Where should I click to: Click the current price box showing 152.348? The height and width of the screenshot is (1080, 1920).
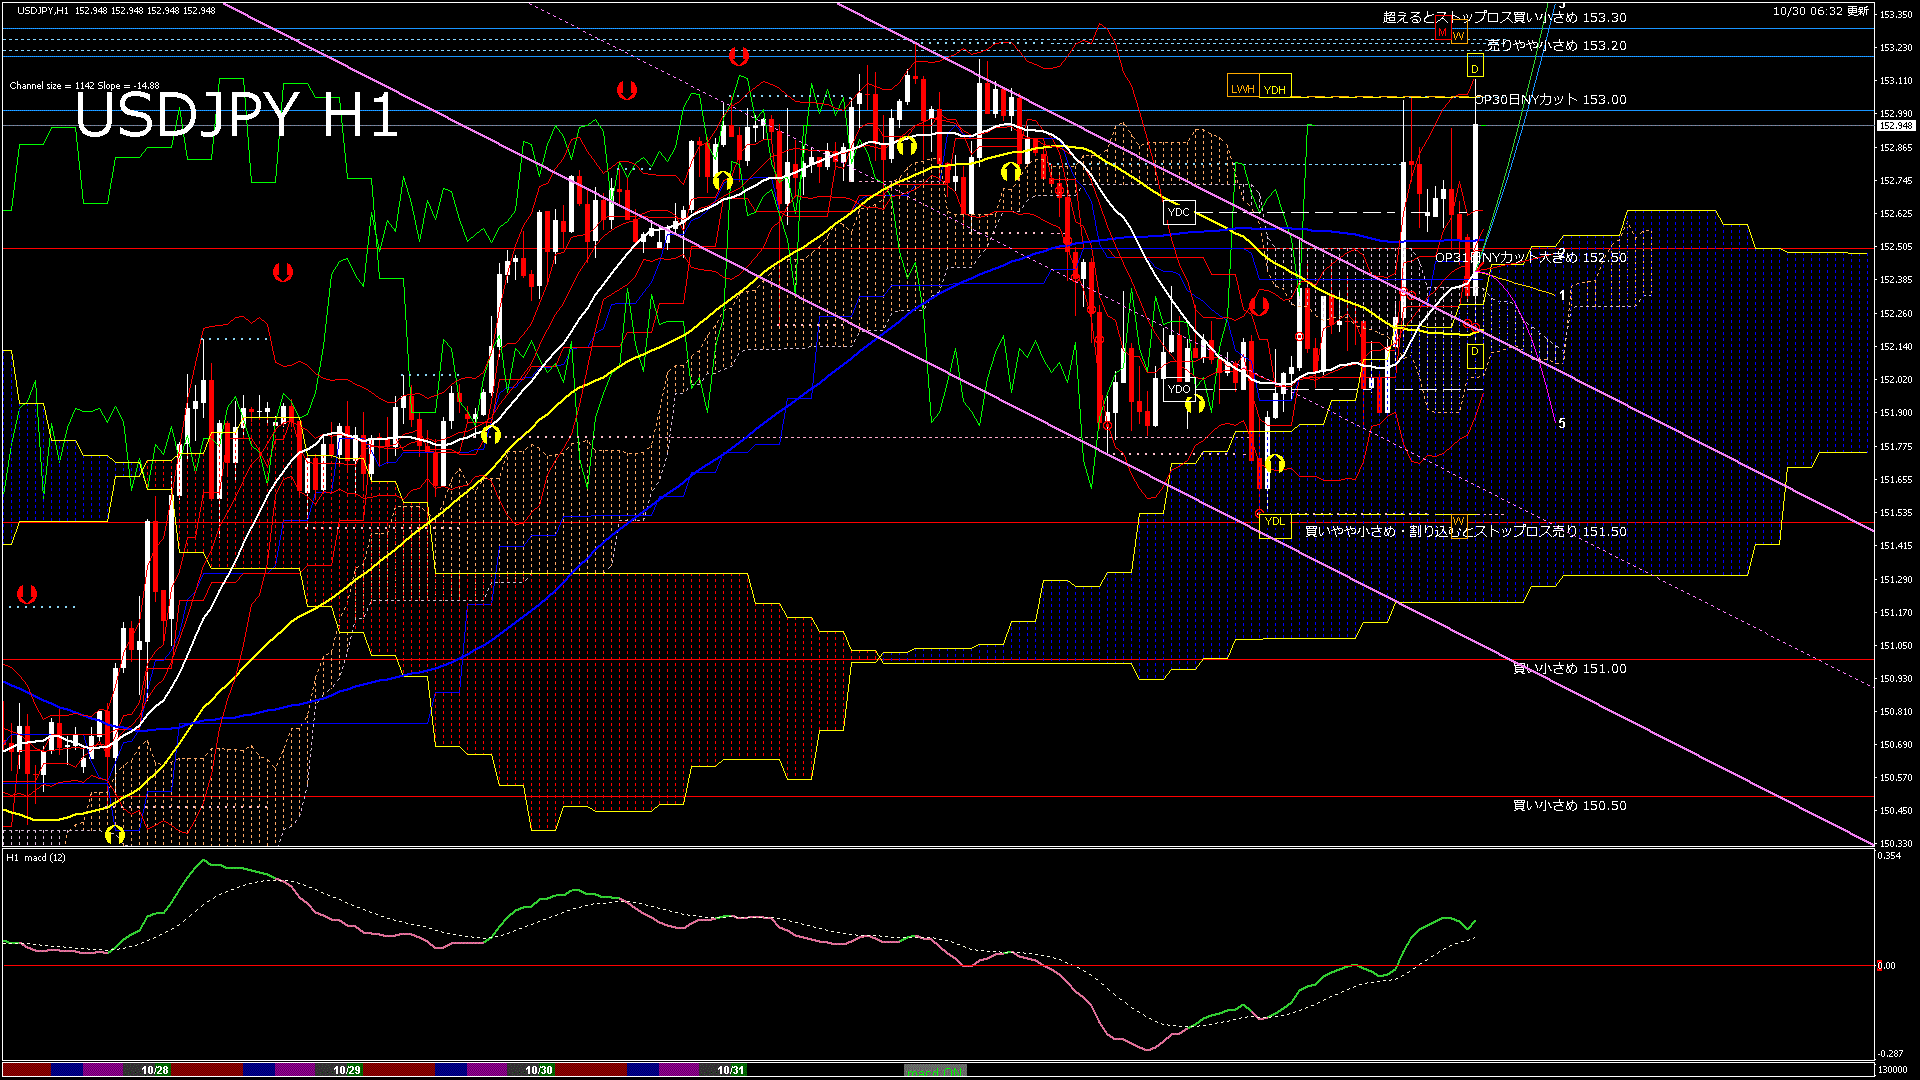(x=1897, y=128)
